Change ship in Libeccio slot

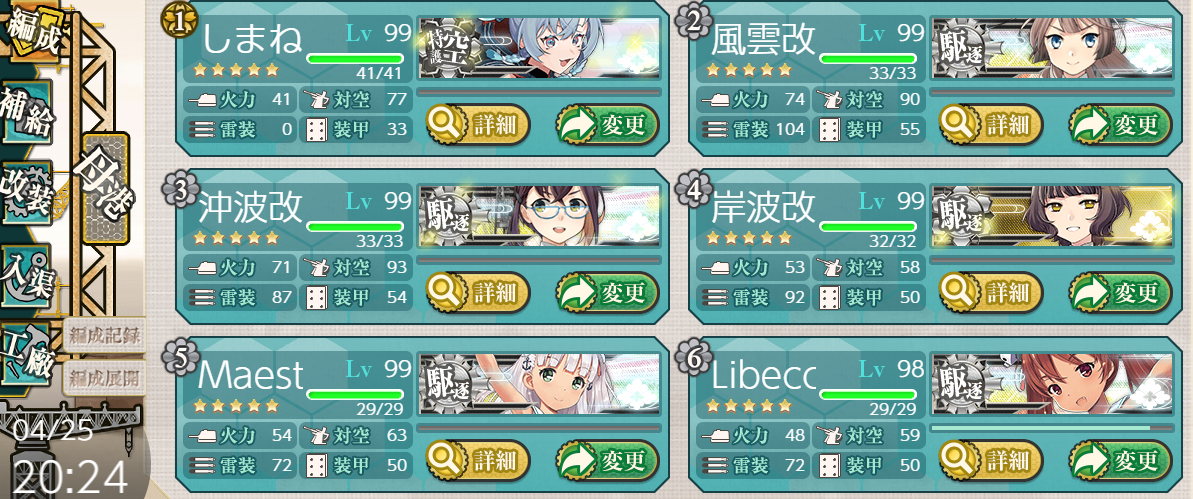[x=1121, y=460]
